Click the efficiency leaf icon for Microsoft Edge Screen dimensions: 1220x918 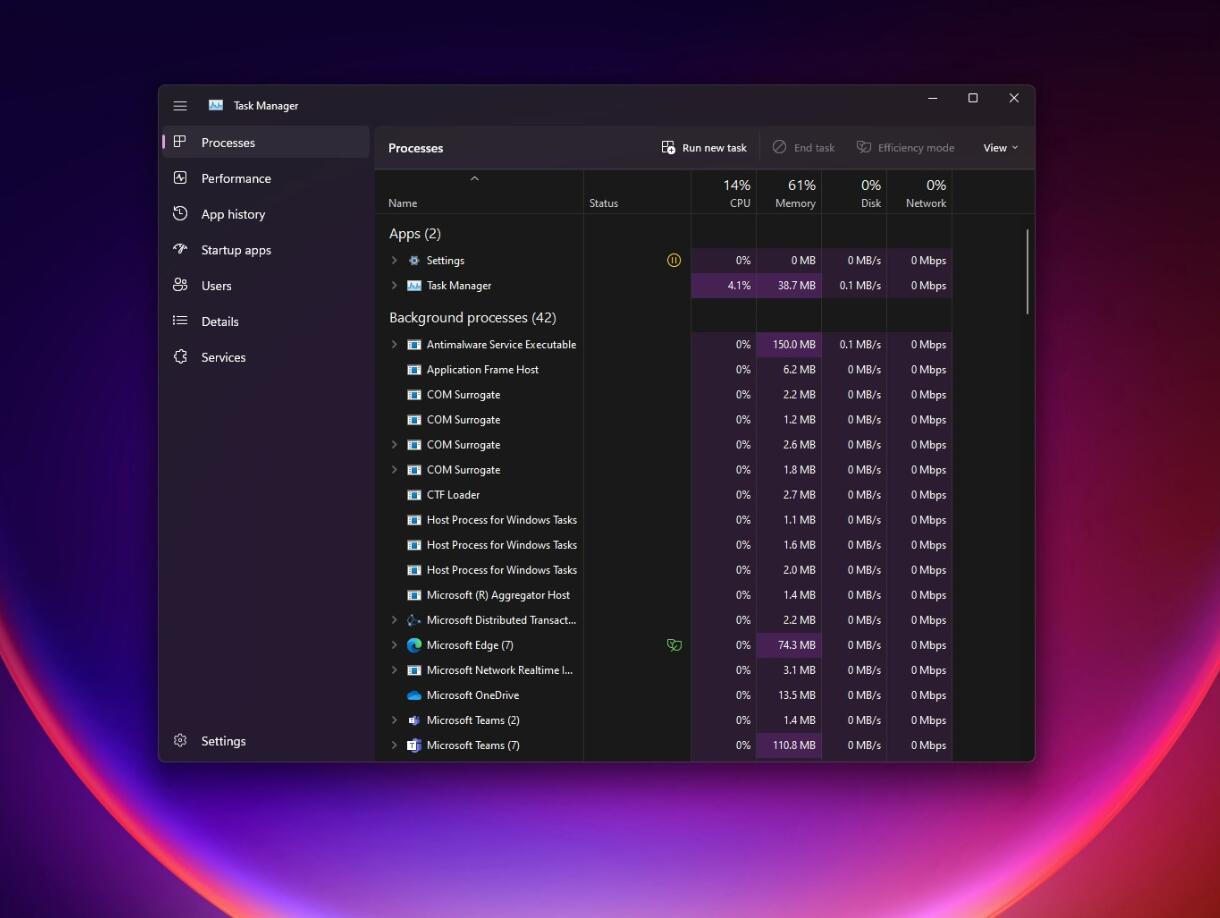click(x=674, y=645)
